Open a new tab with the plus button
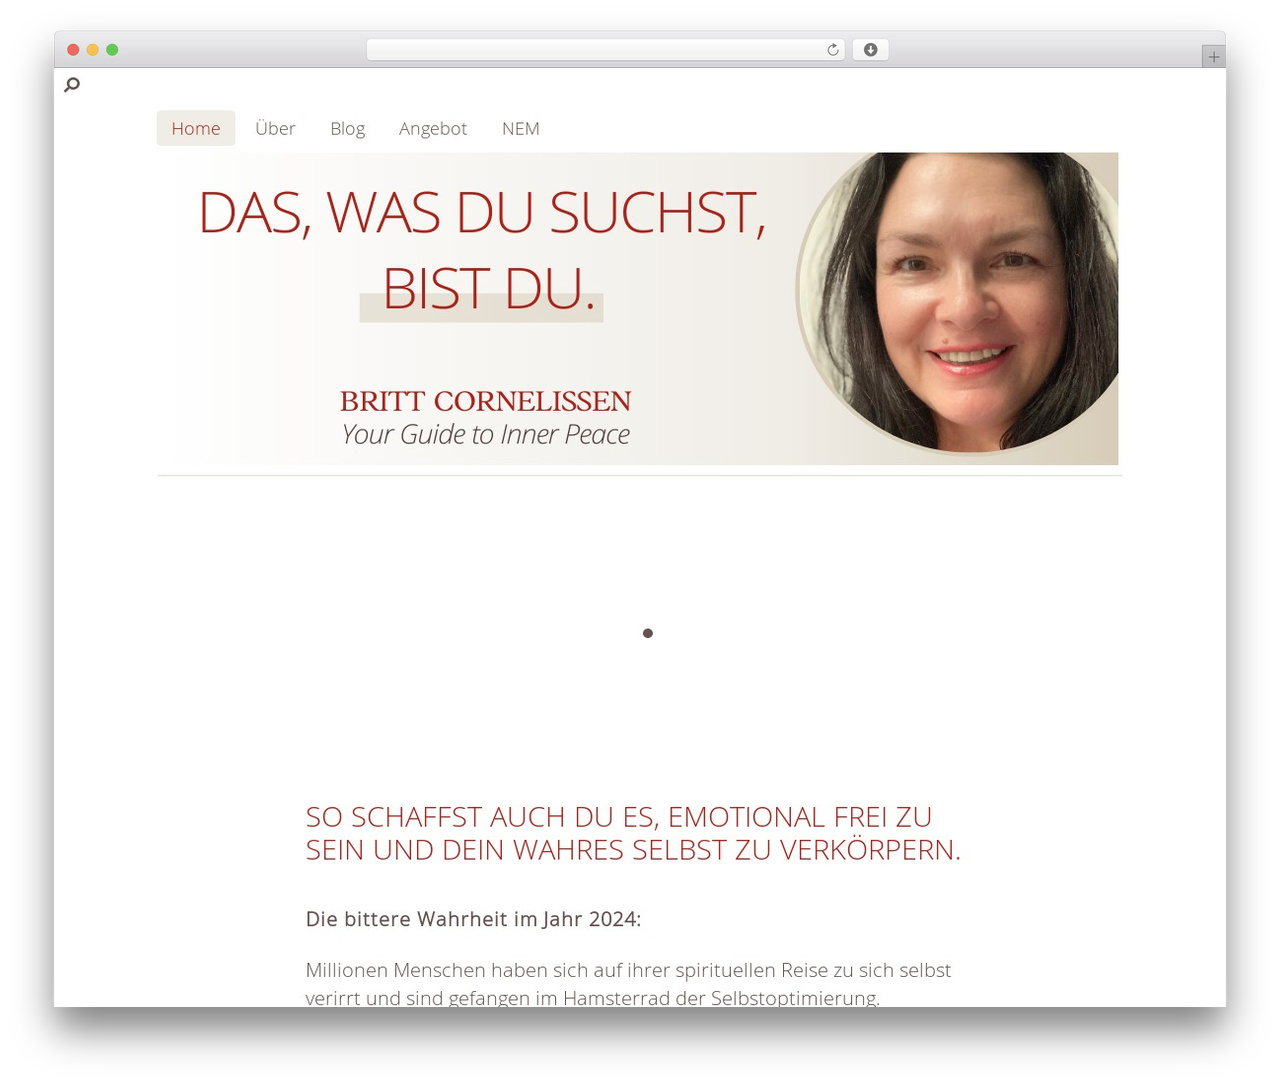 coord(1213,57)
